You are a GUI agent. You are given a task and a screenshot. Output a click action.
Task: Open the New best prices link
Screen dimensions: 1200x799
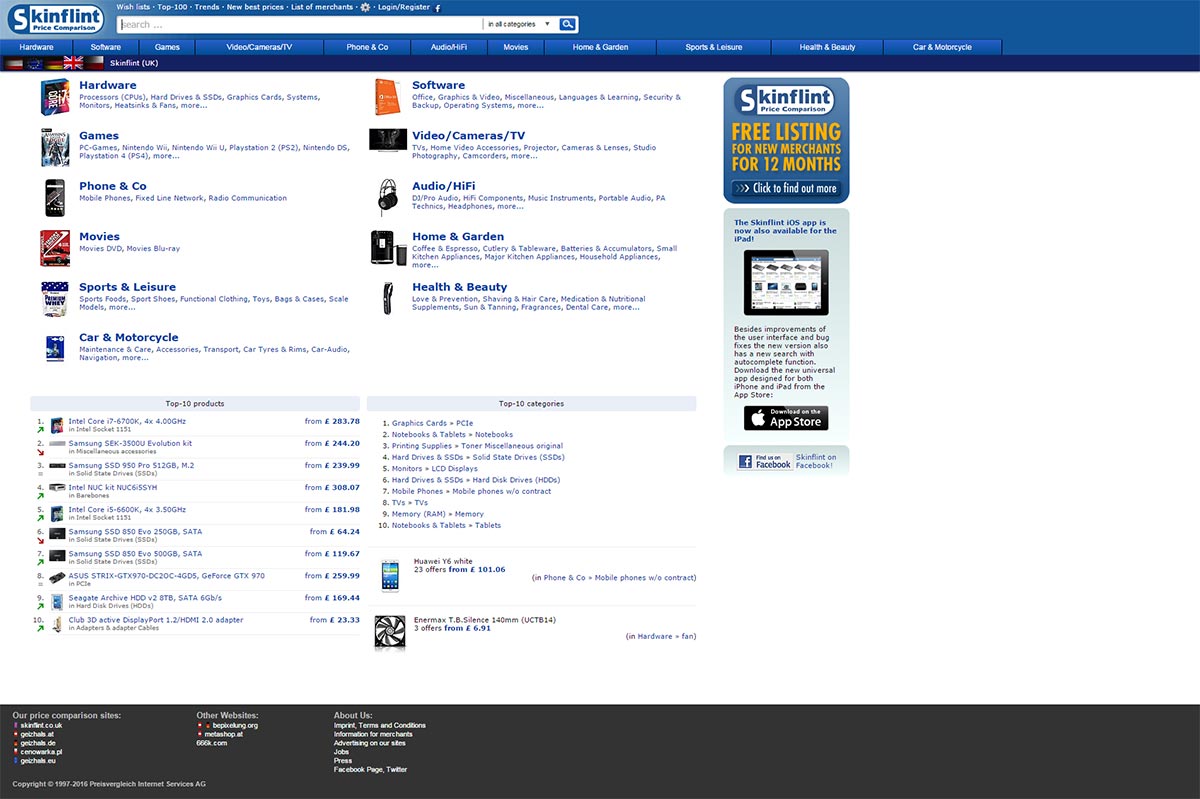point(255,7)
